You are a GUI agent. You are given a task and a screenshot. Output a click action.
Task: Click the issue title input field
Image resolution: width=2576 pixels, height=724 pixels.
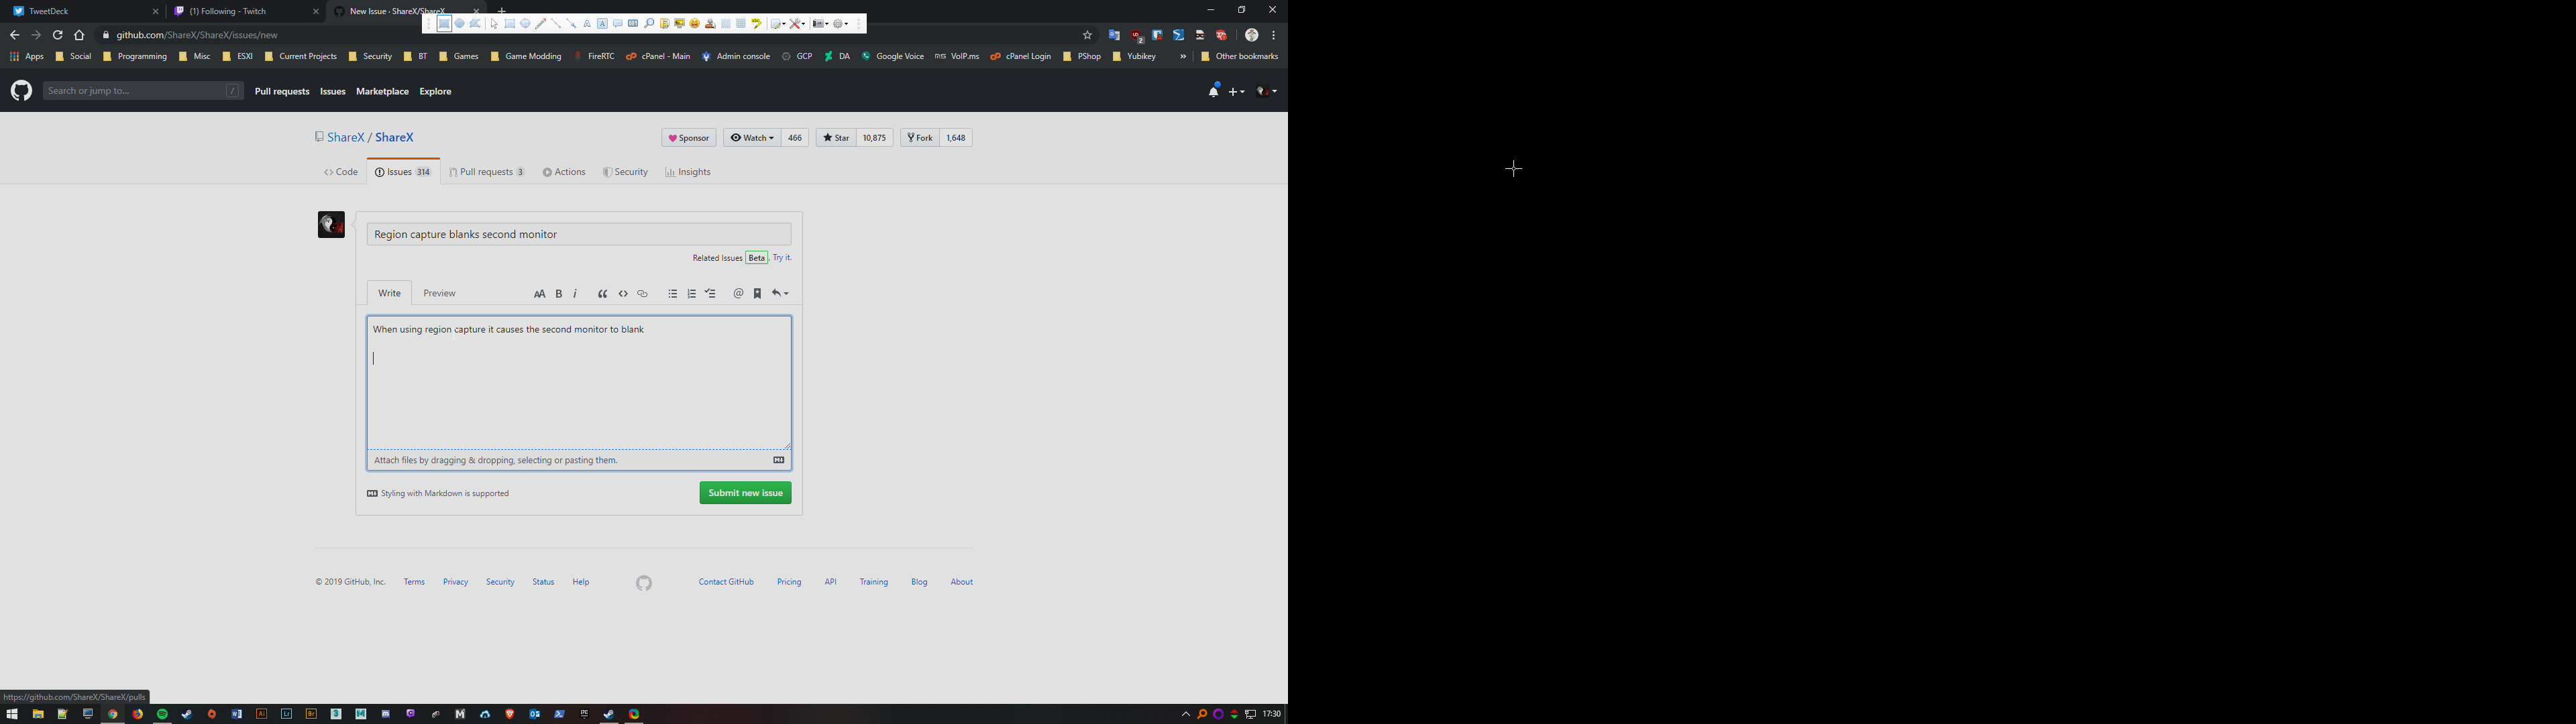(579, 234)
